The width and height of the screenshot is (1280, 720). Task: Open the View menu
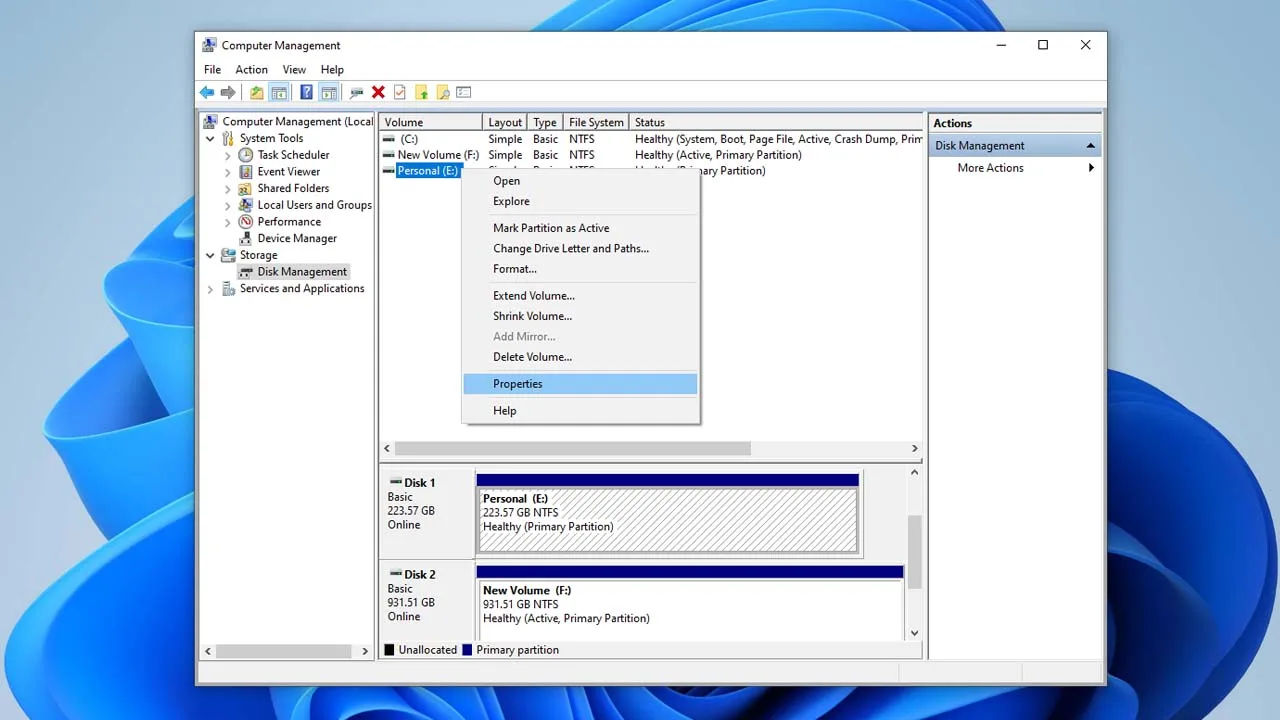[294, 70]
